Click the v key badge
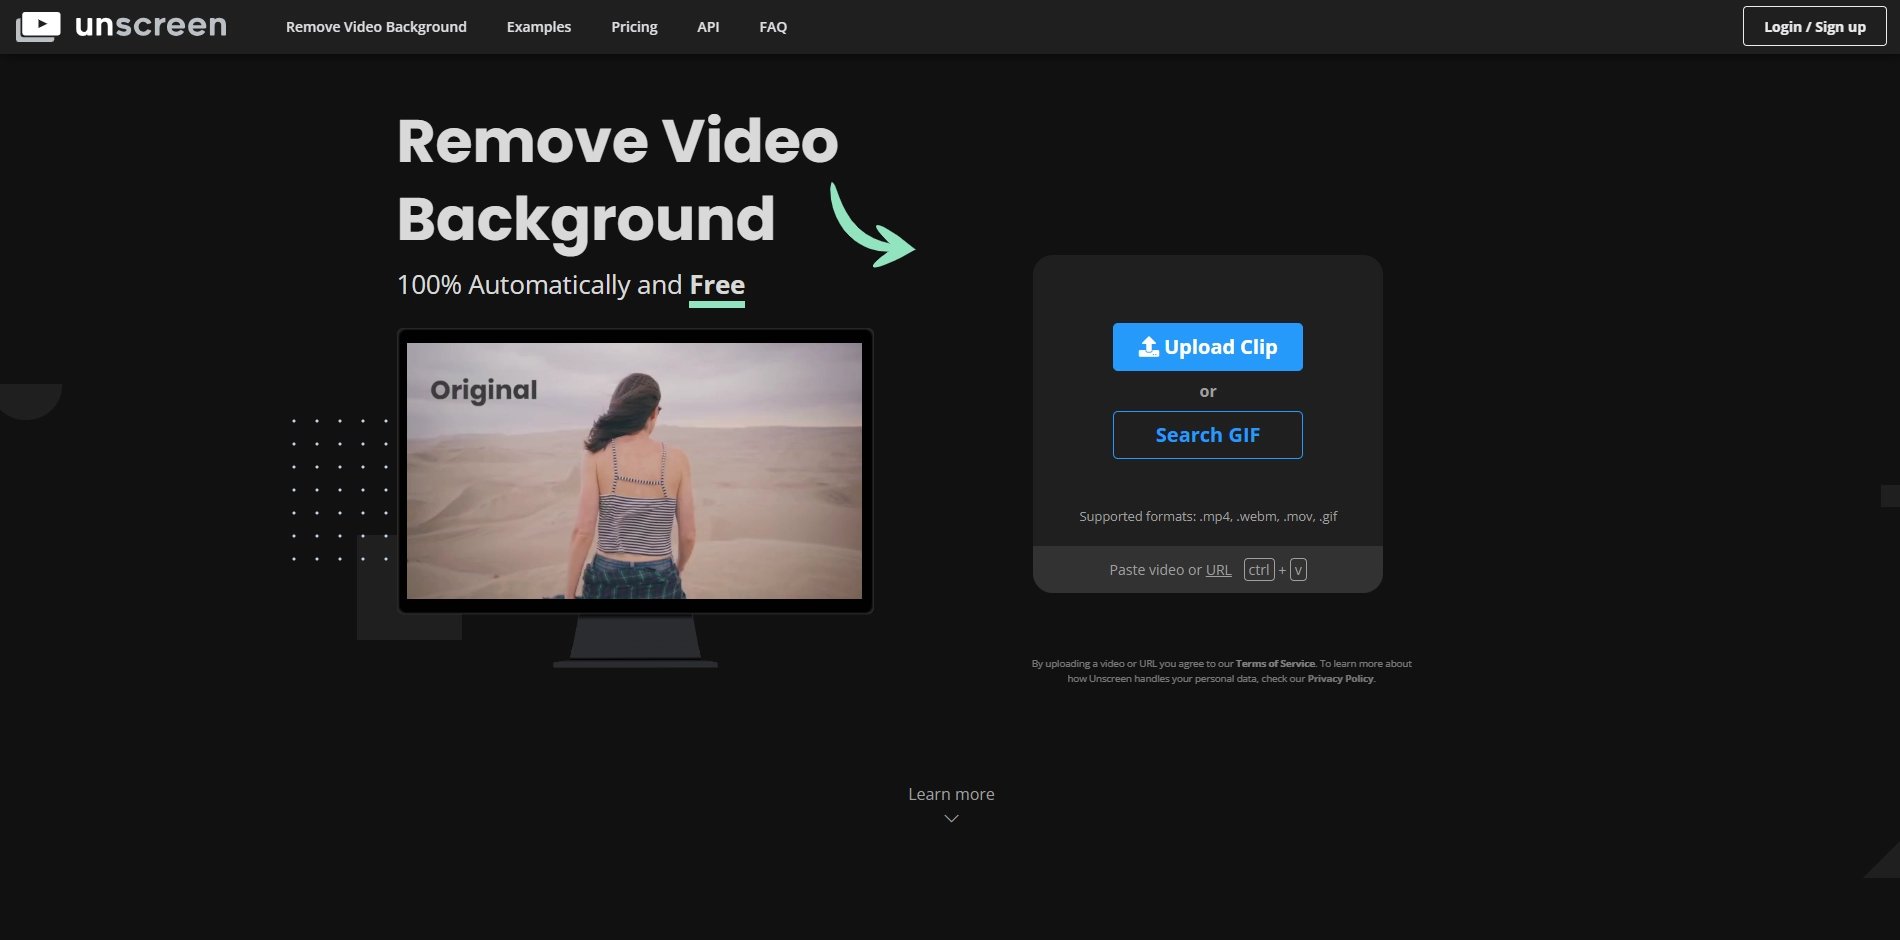This screenshot has width=1900, height=940. point(1298,570)
